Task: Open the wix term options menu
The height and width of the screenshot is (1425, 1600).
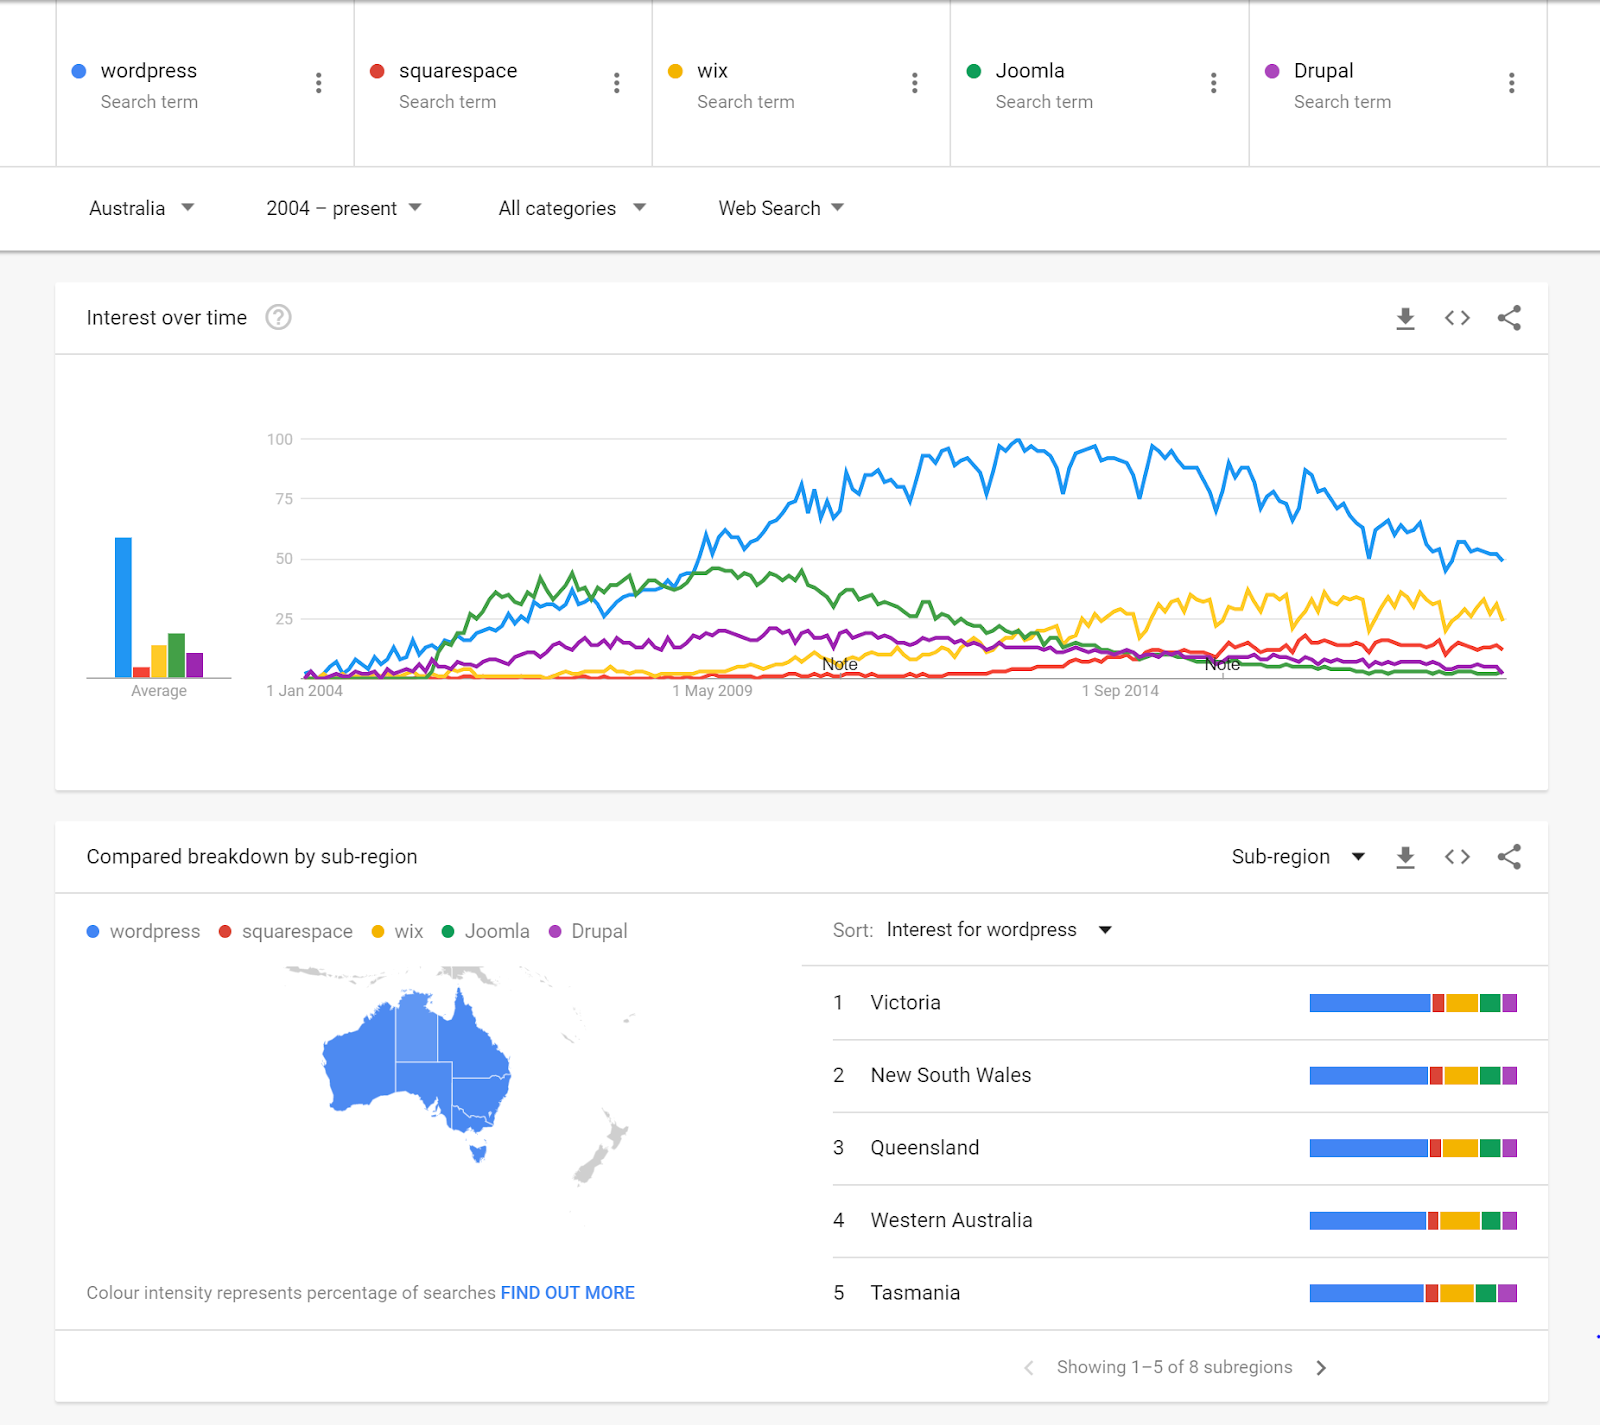Action: pos(915,83)
